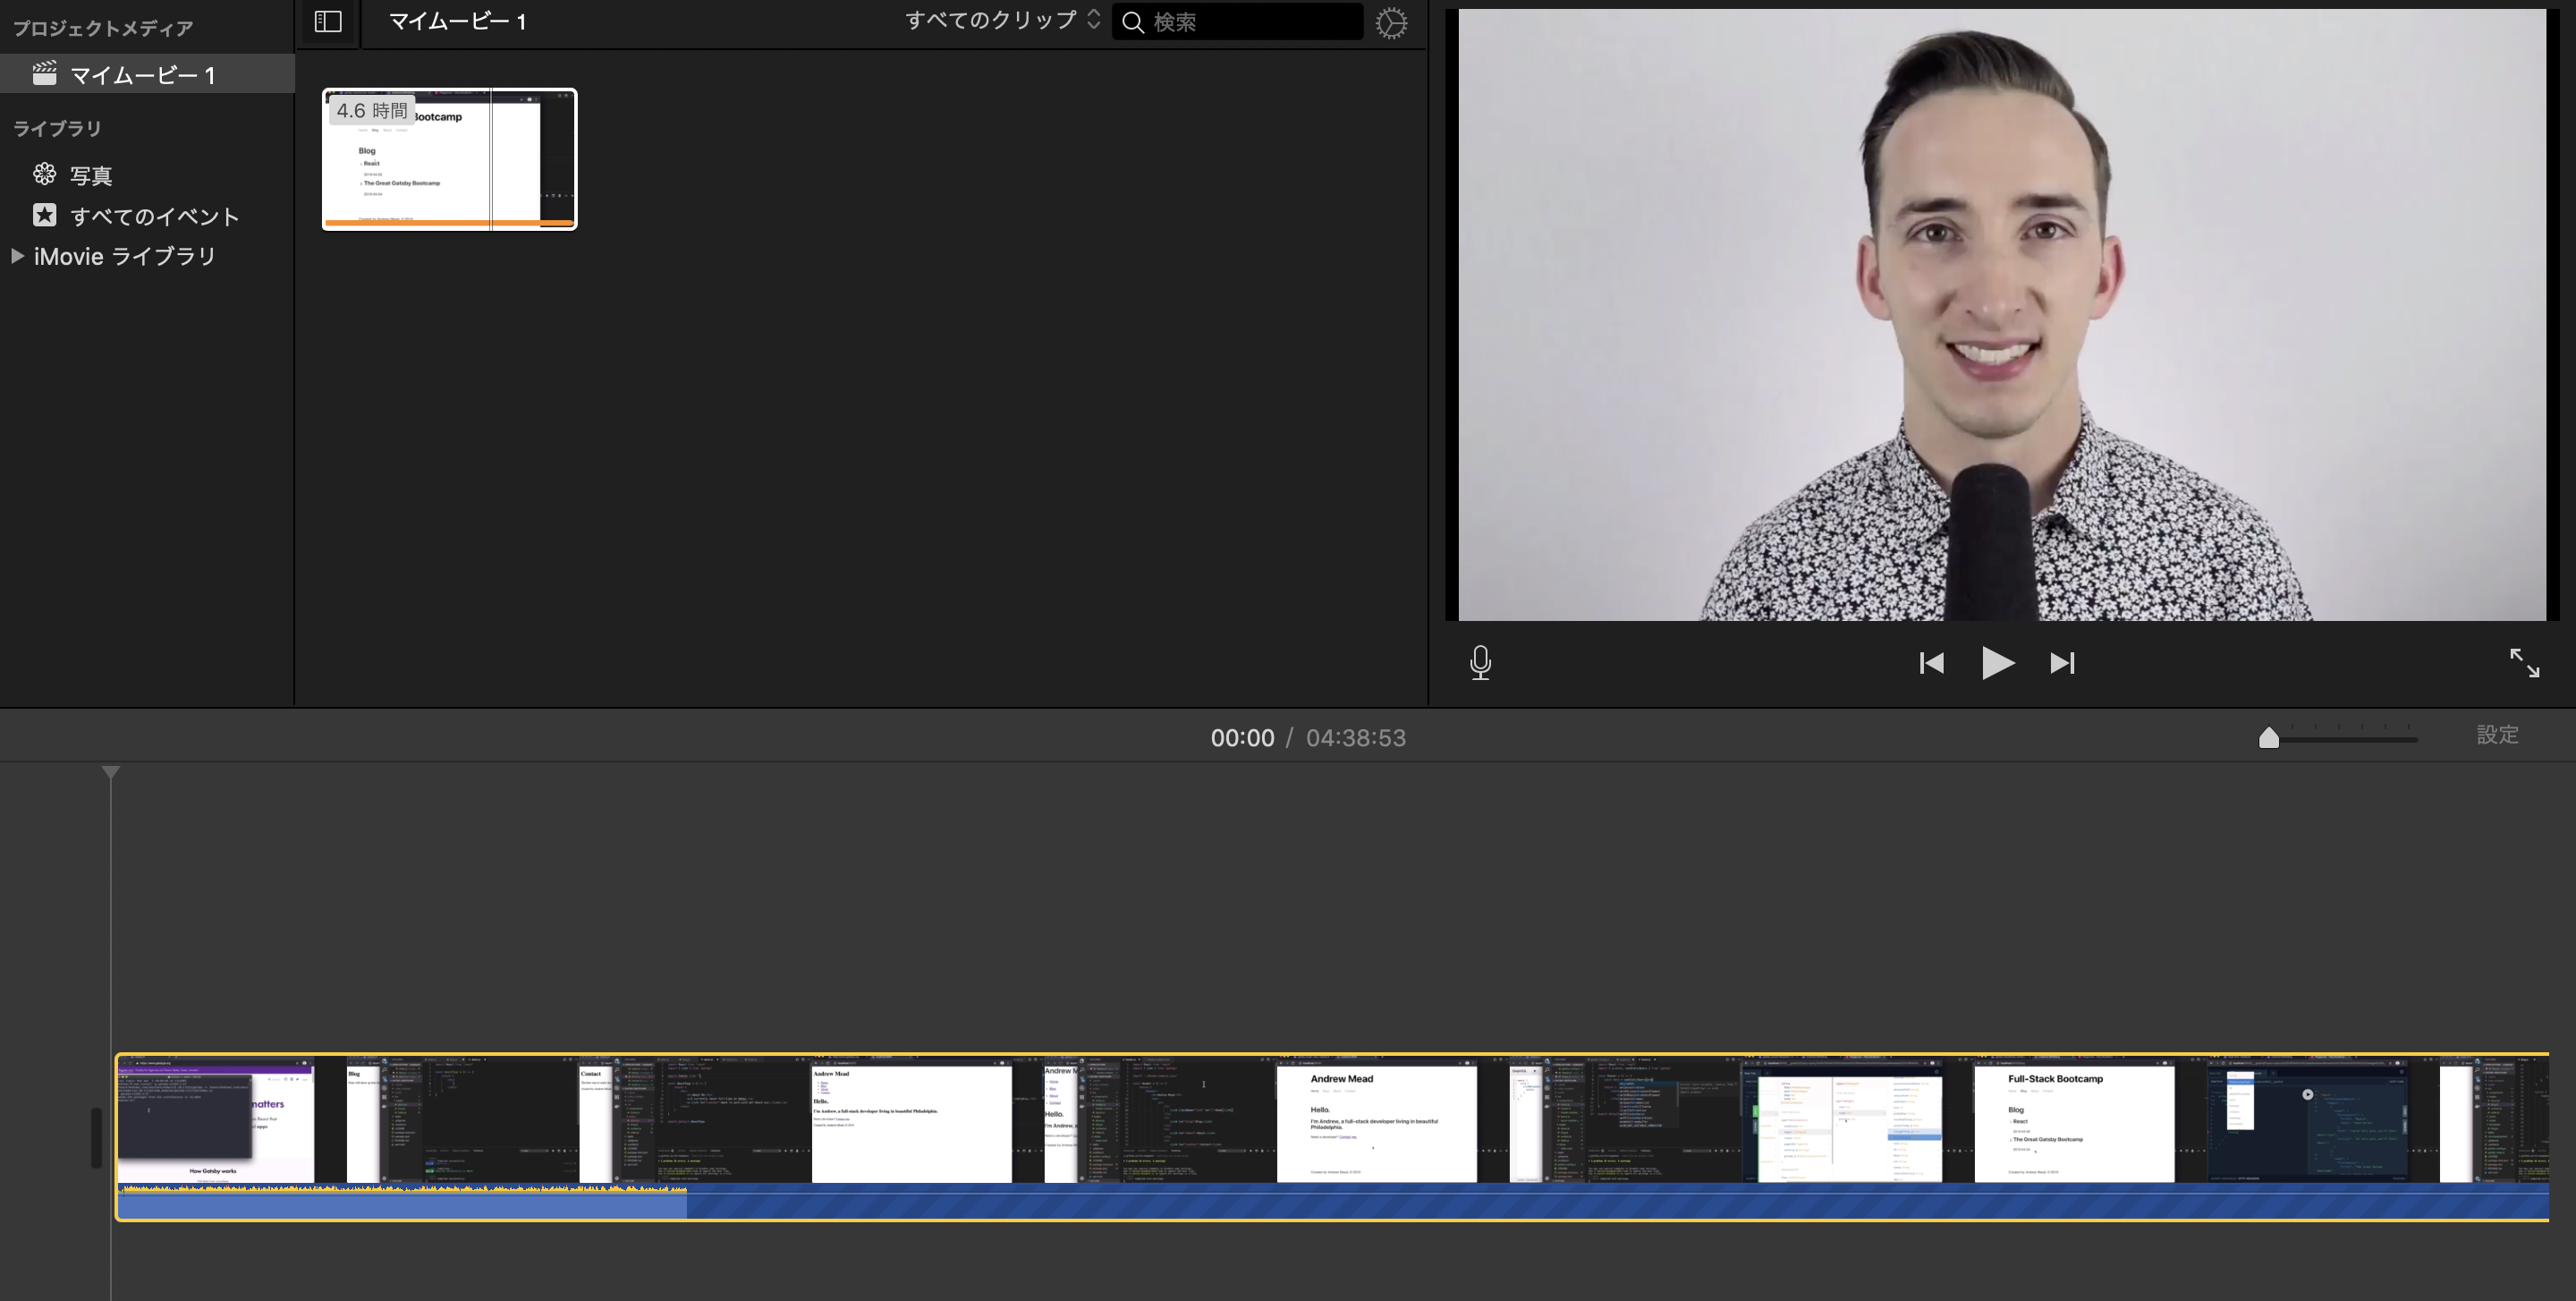Open the browser settings gear icon
The height and width of the screenshot is (1301, 2576).
pos(1391,23)
